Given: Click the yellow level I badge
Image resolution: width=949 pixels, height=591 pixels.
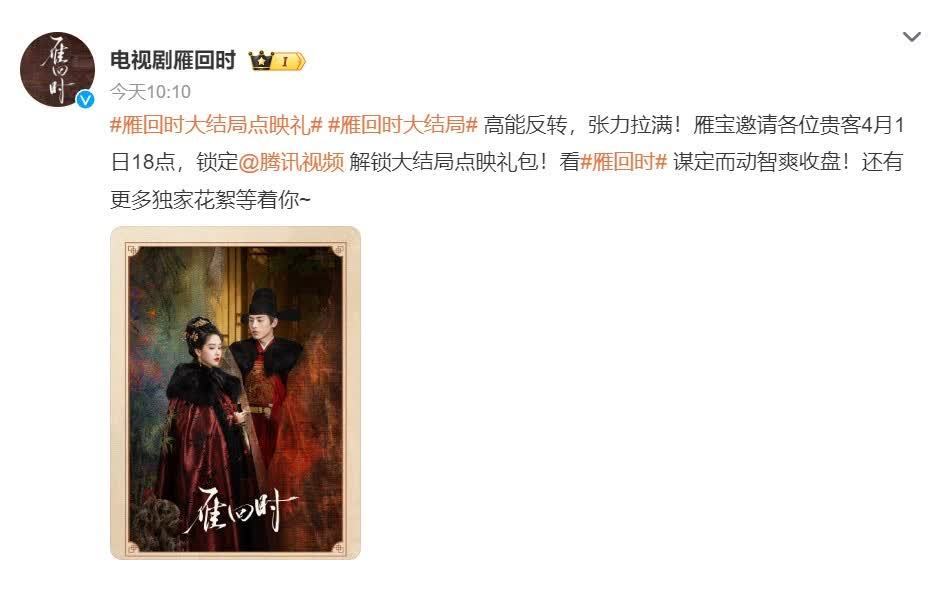Looking at the screenshot, I should pyautogui.click(x=289, y=61).
